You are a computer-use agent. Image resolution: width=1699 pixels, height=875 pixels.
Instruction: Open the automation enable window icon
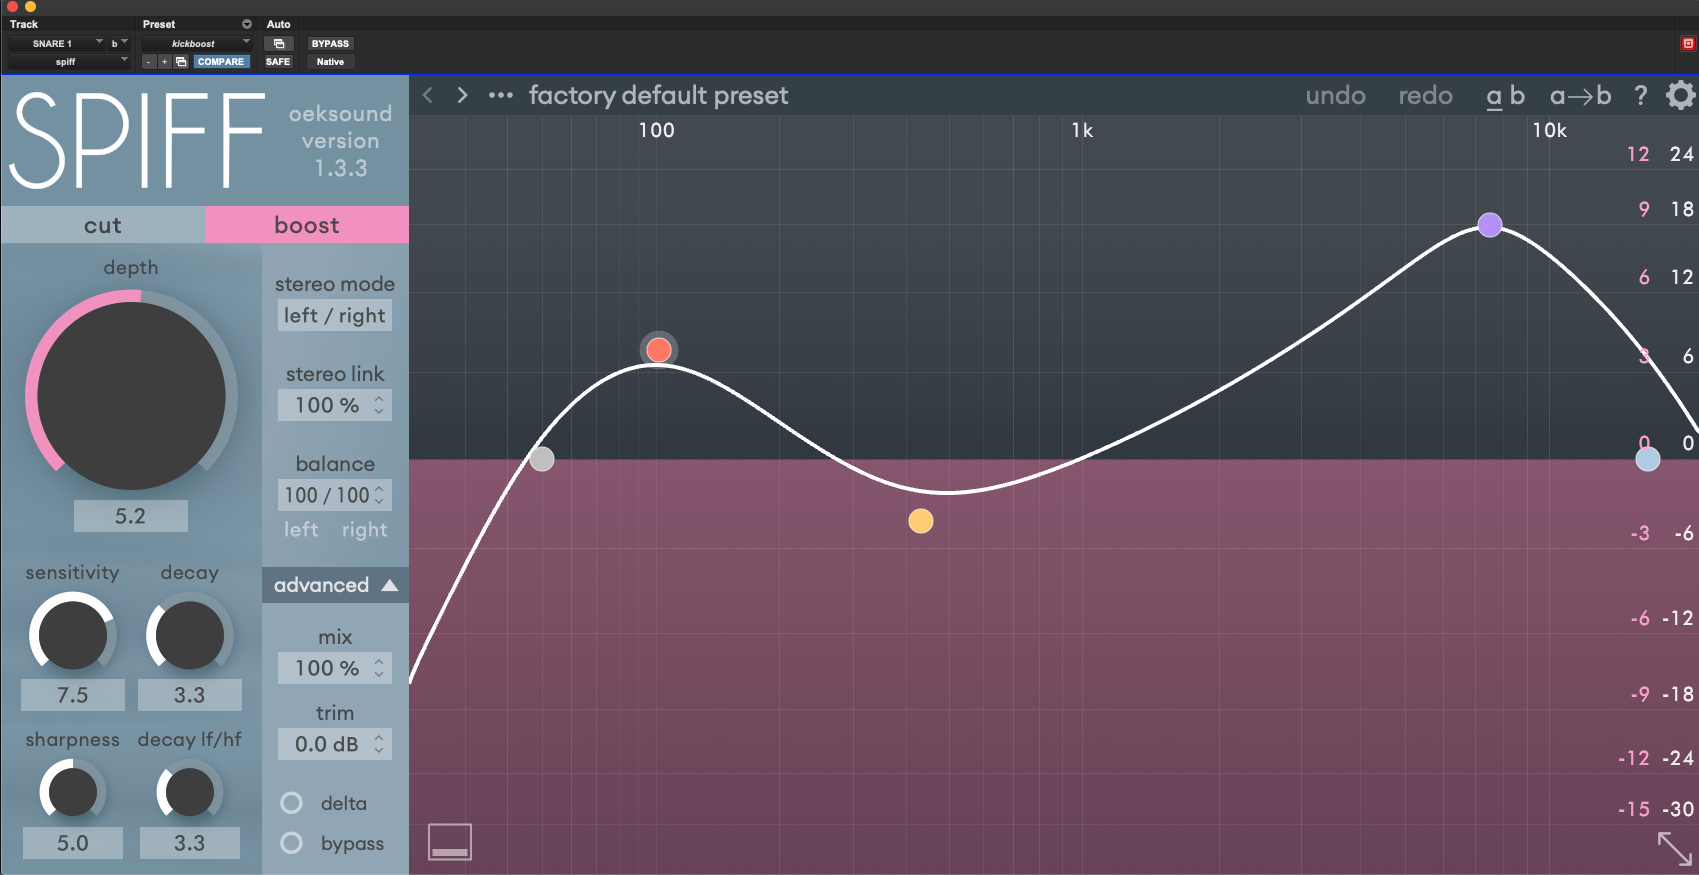(x=279, y=43)
